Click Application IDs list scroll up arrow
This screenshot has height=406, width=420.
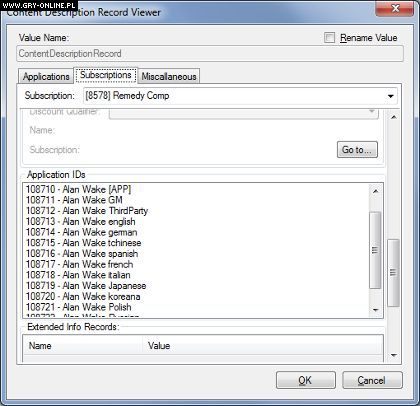376,191
